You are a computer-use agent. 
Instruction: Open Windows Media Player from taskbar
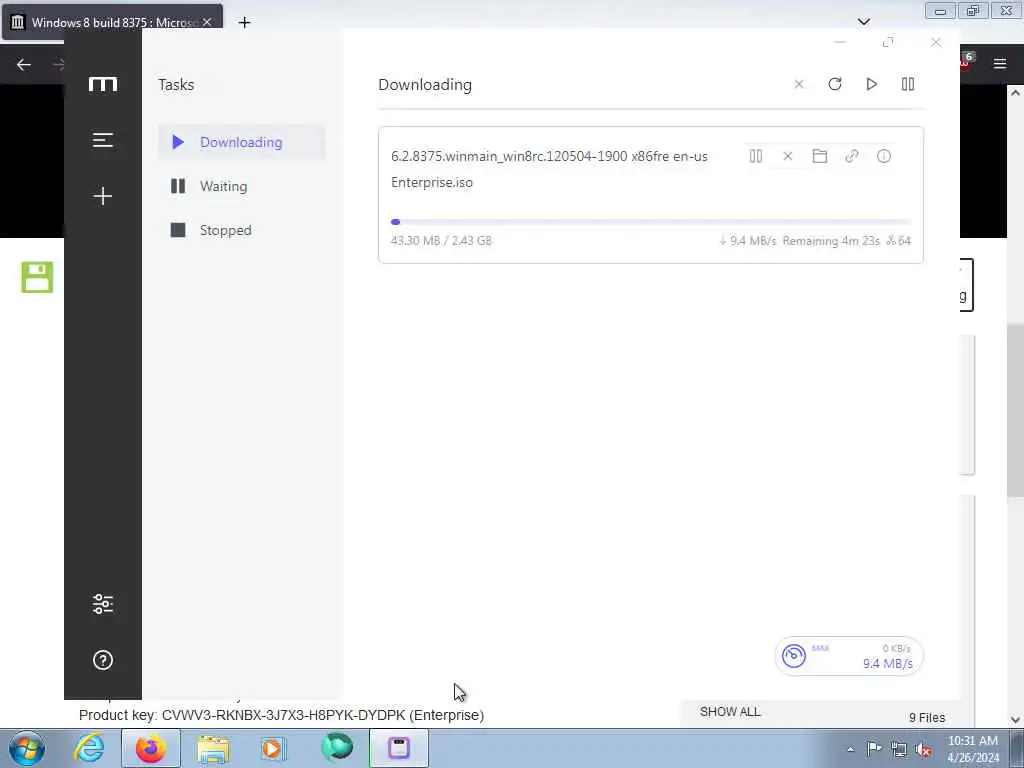tap(274, 748)
